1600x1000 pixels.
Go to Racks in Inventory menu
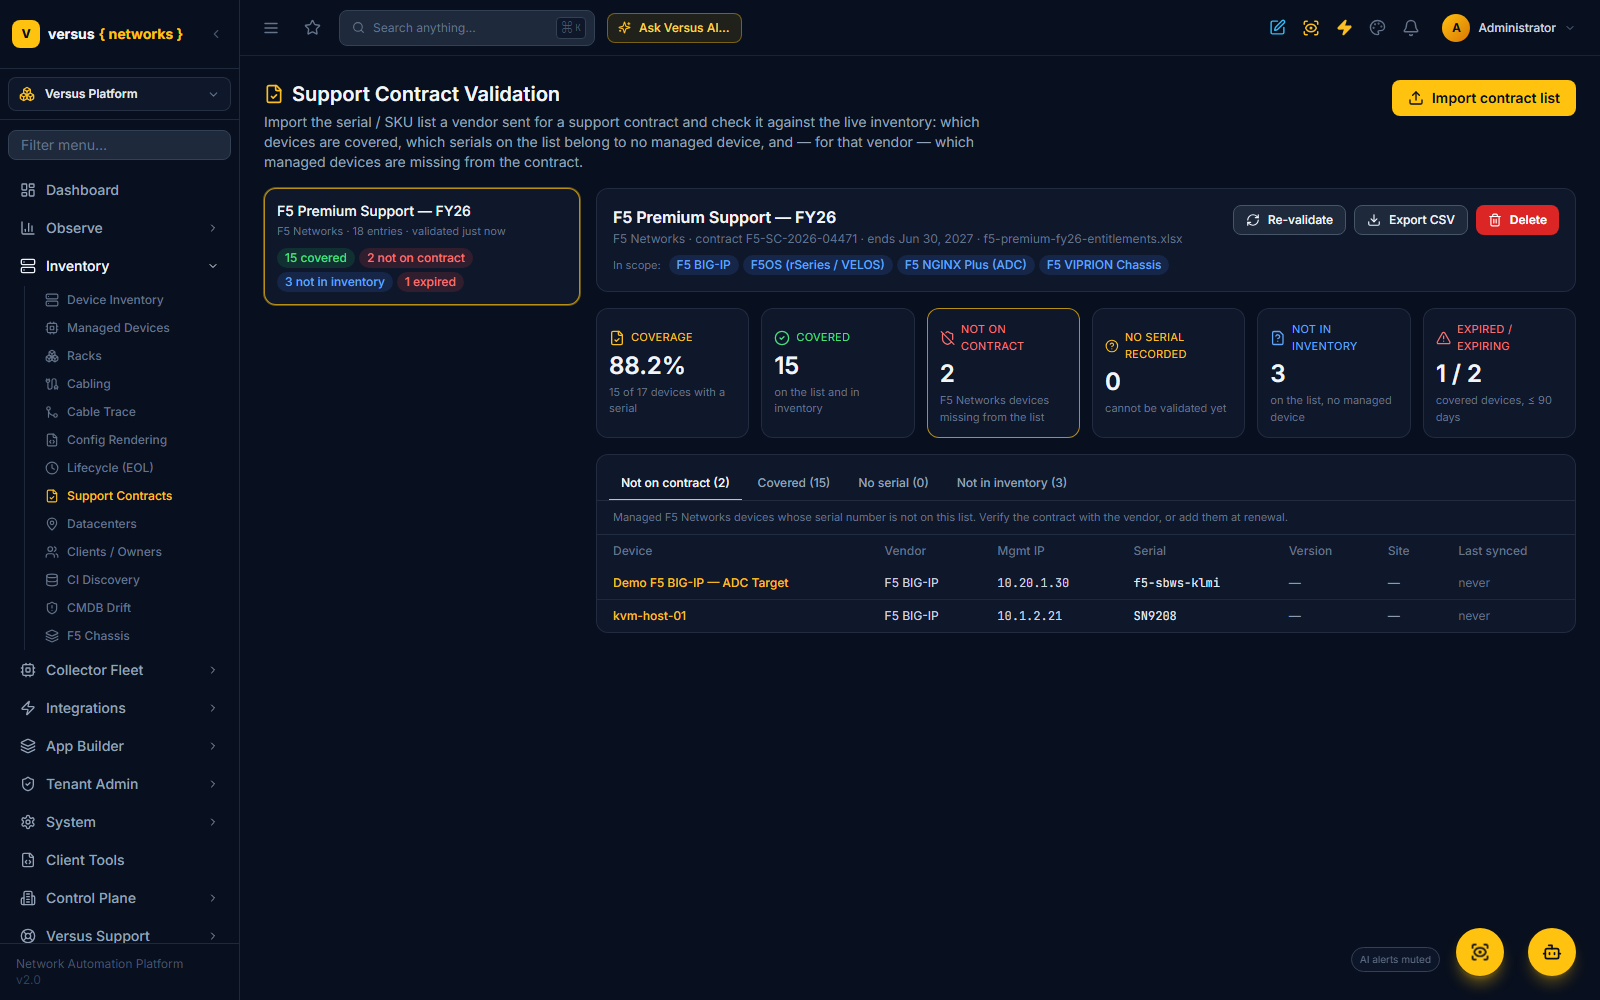84,356
